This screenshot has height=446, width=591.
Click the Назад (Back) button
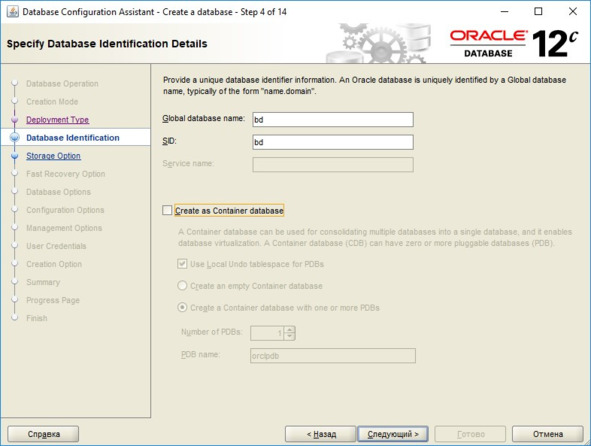[x=320, y=434]
